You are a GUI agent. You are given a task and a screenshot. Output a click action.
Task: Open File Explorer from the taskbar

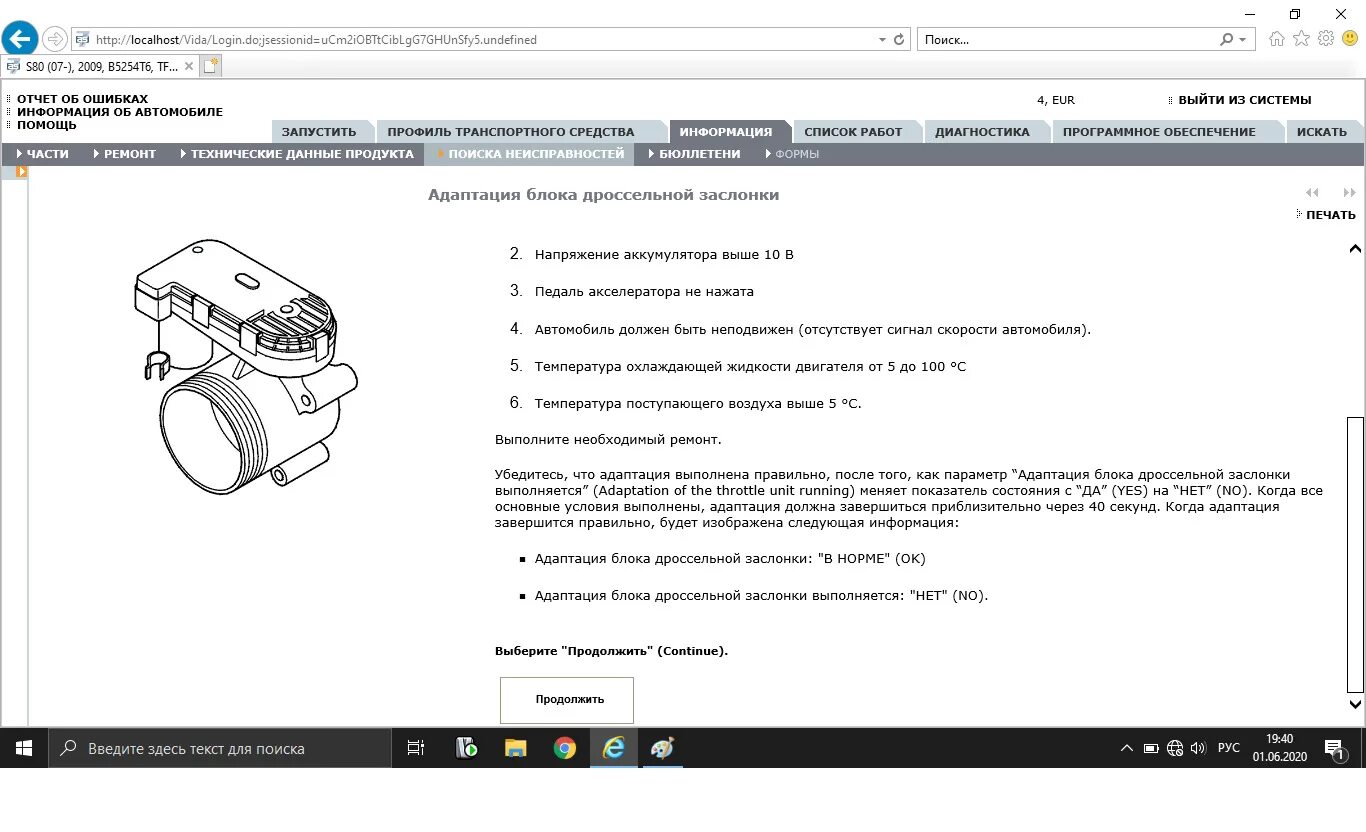click(x=515, y=748)
